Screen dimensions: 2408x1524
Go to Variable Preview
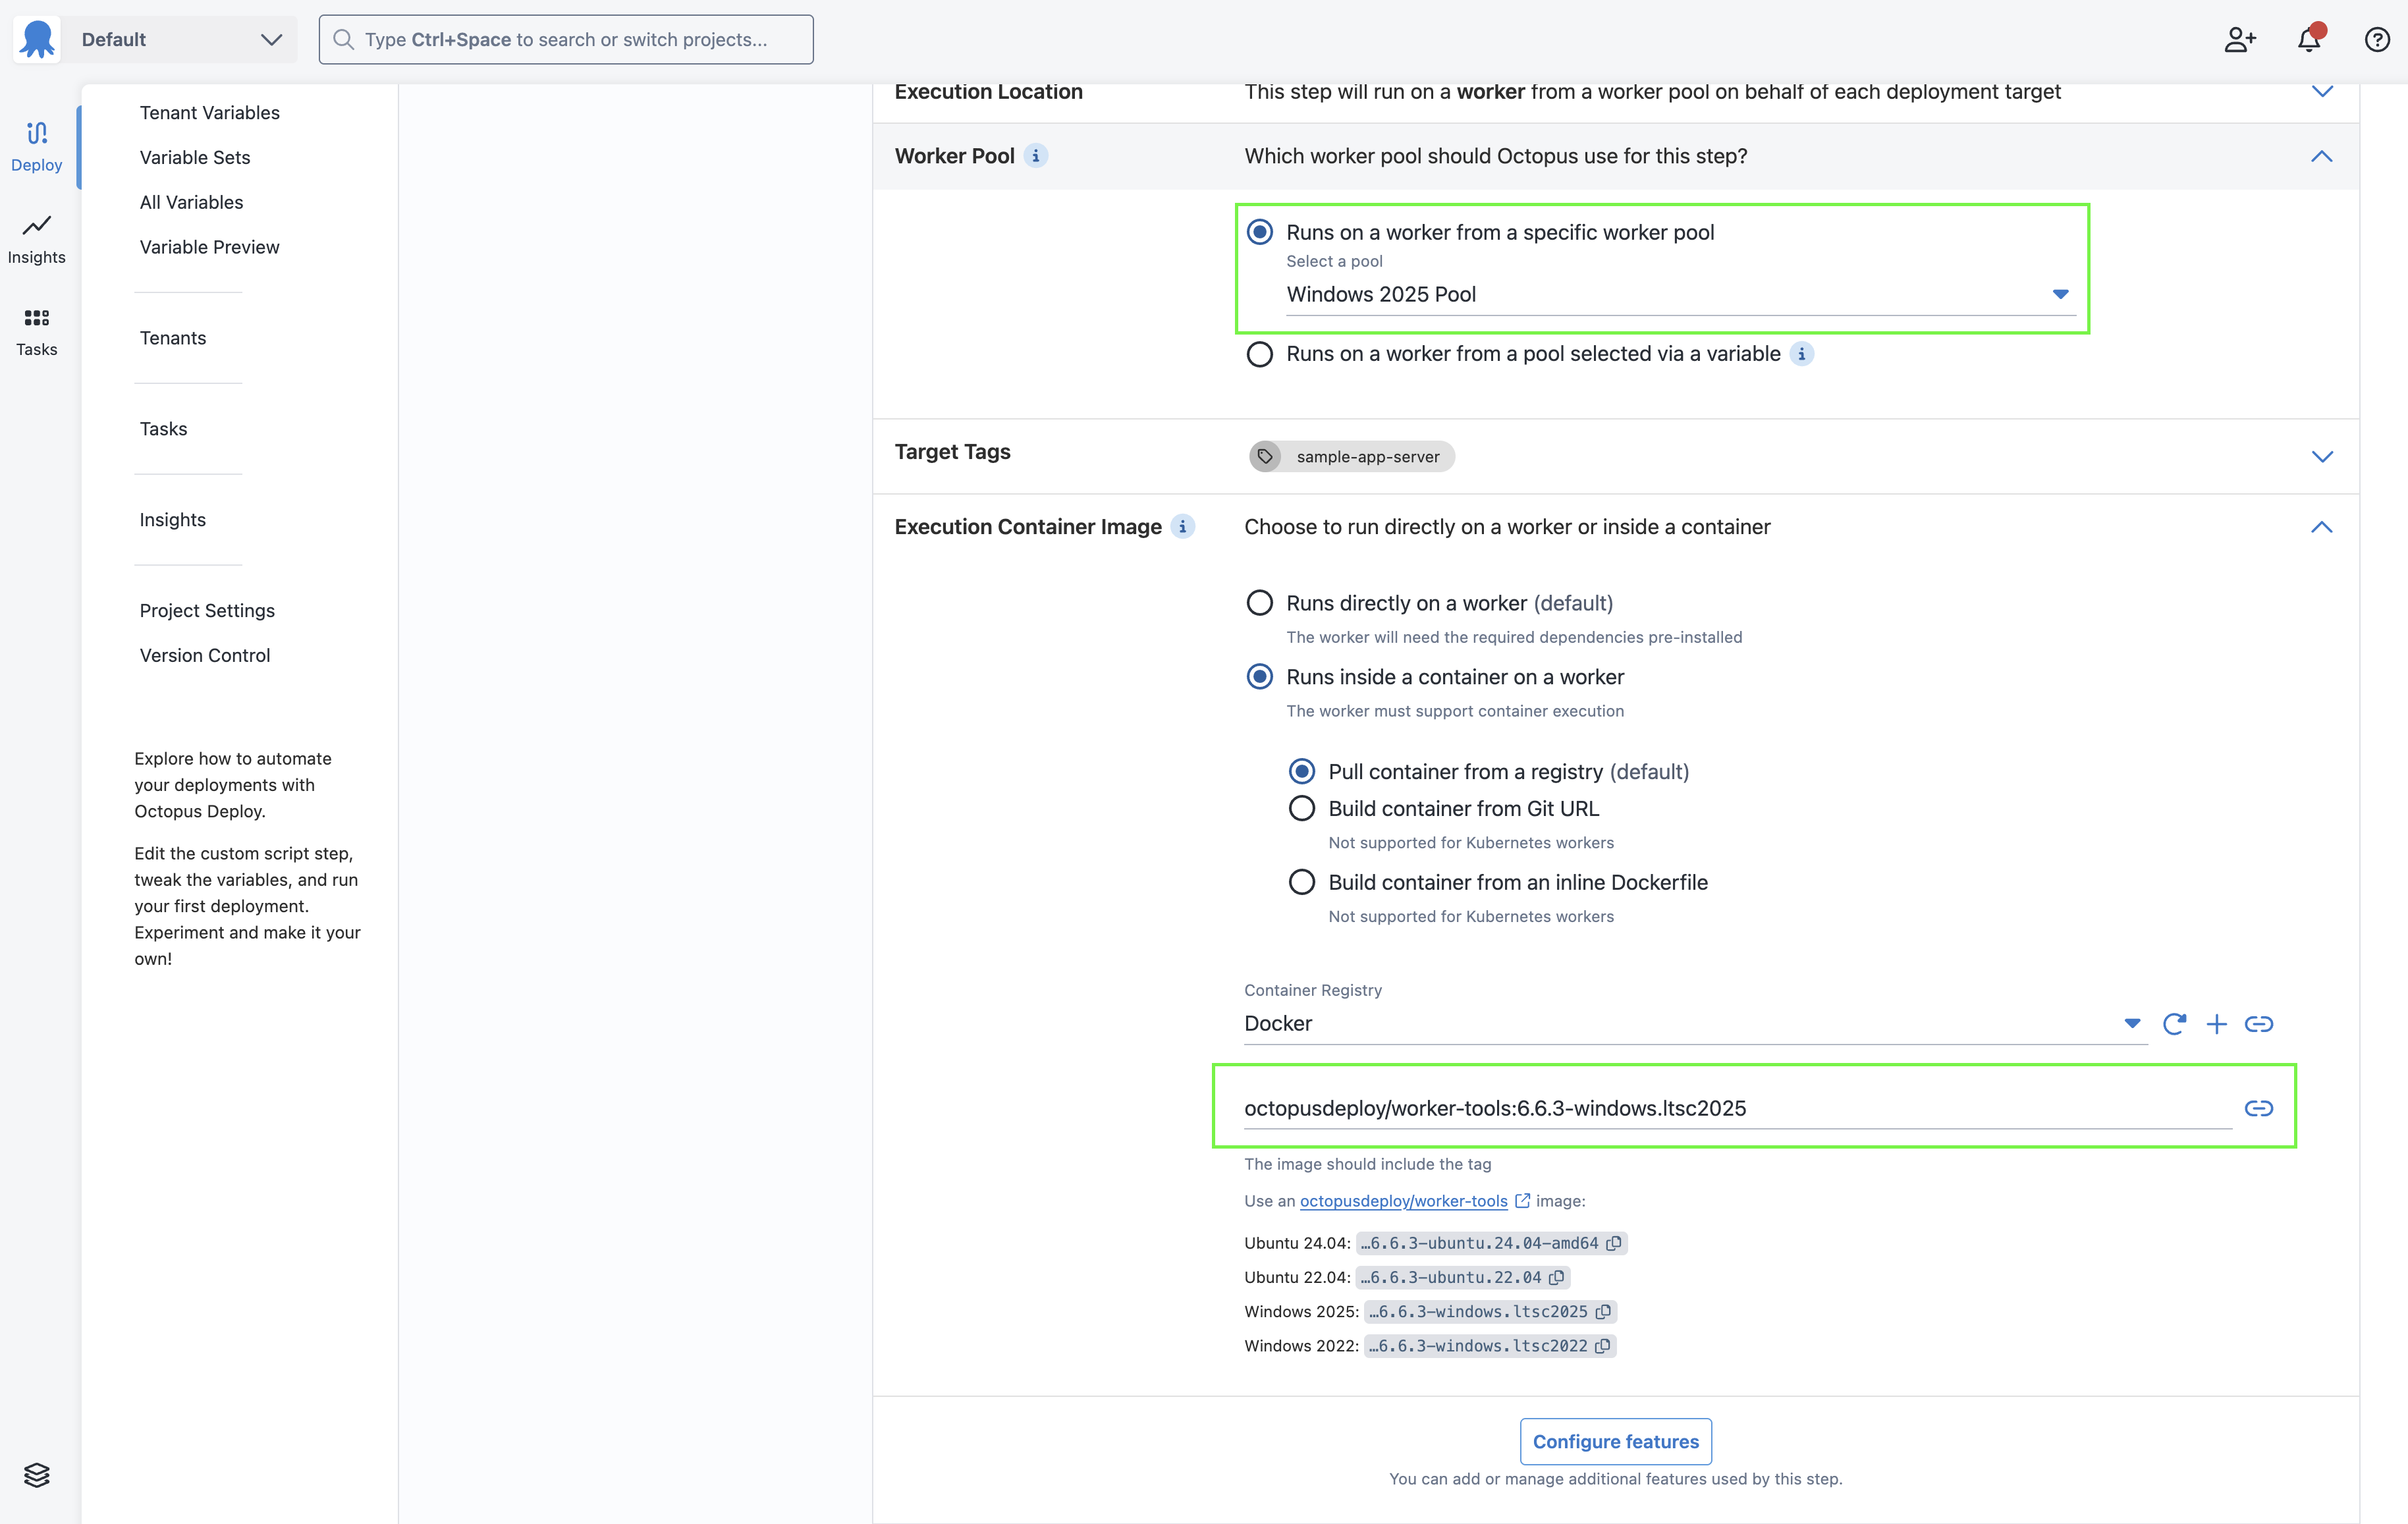pos(210,248)
